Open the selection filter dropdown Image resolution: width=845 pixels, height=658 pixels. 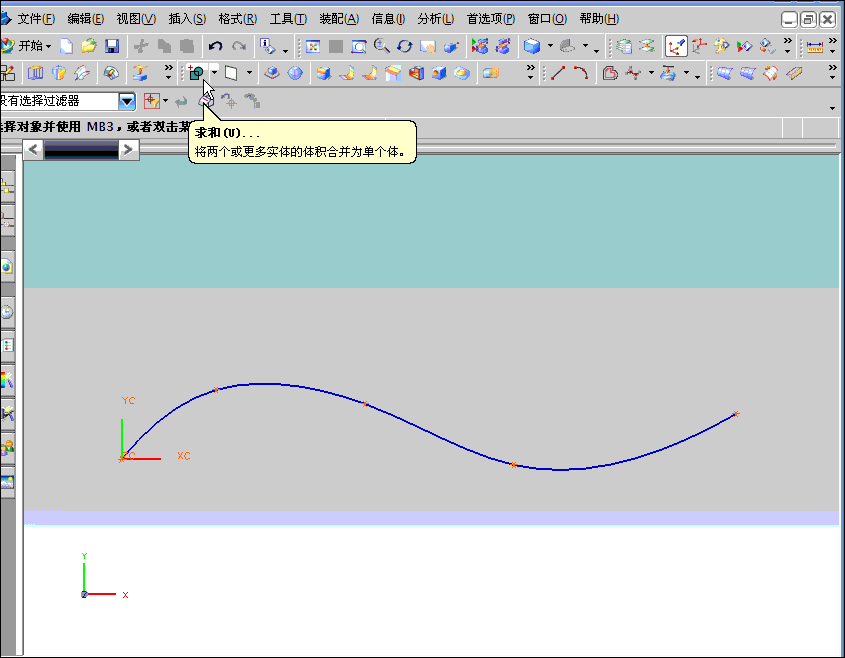point(127,100)
